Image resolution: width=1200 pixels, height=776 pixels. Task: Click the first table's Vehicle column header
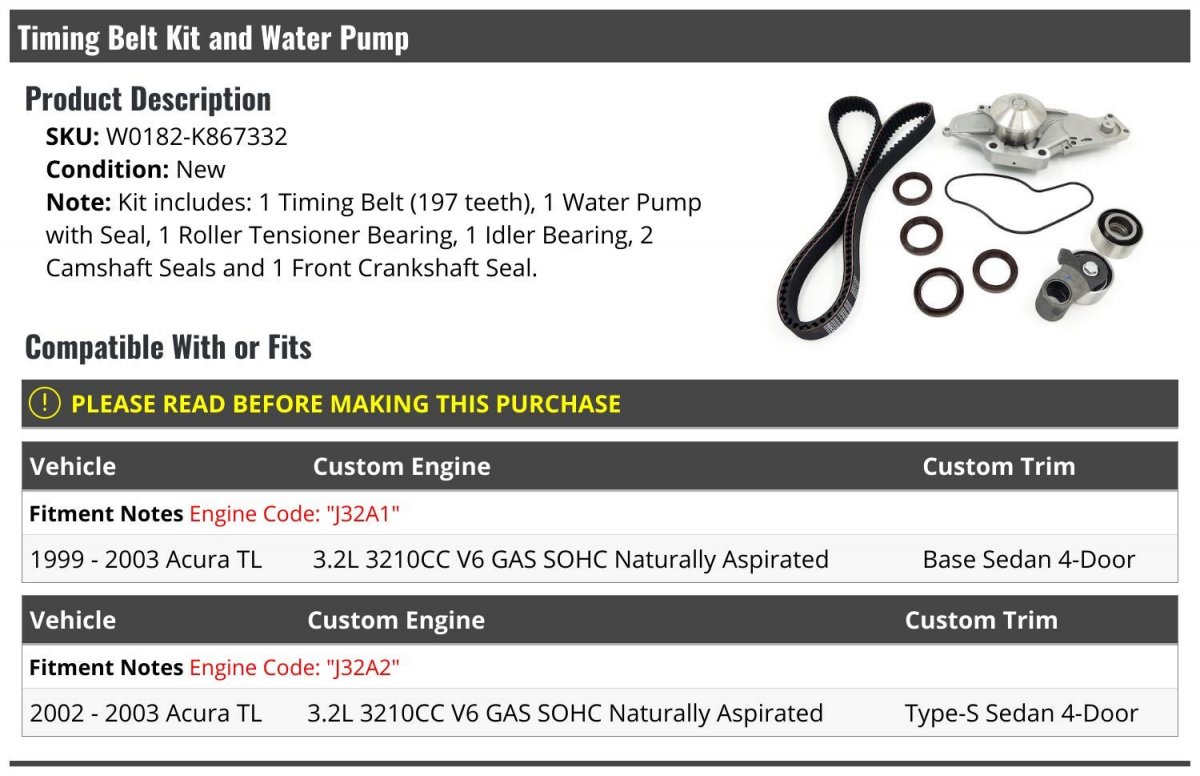click(73, 467)
